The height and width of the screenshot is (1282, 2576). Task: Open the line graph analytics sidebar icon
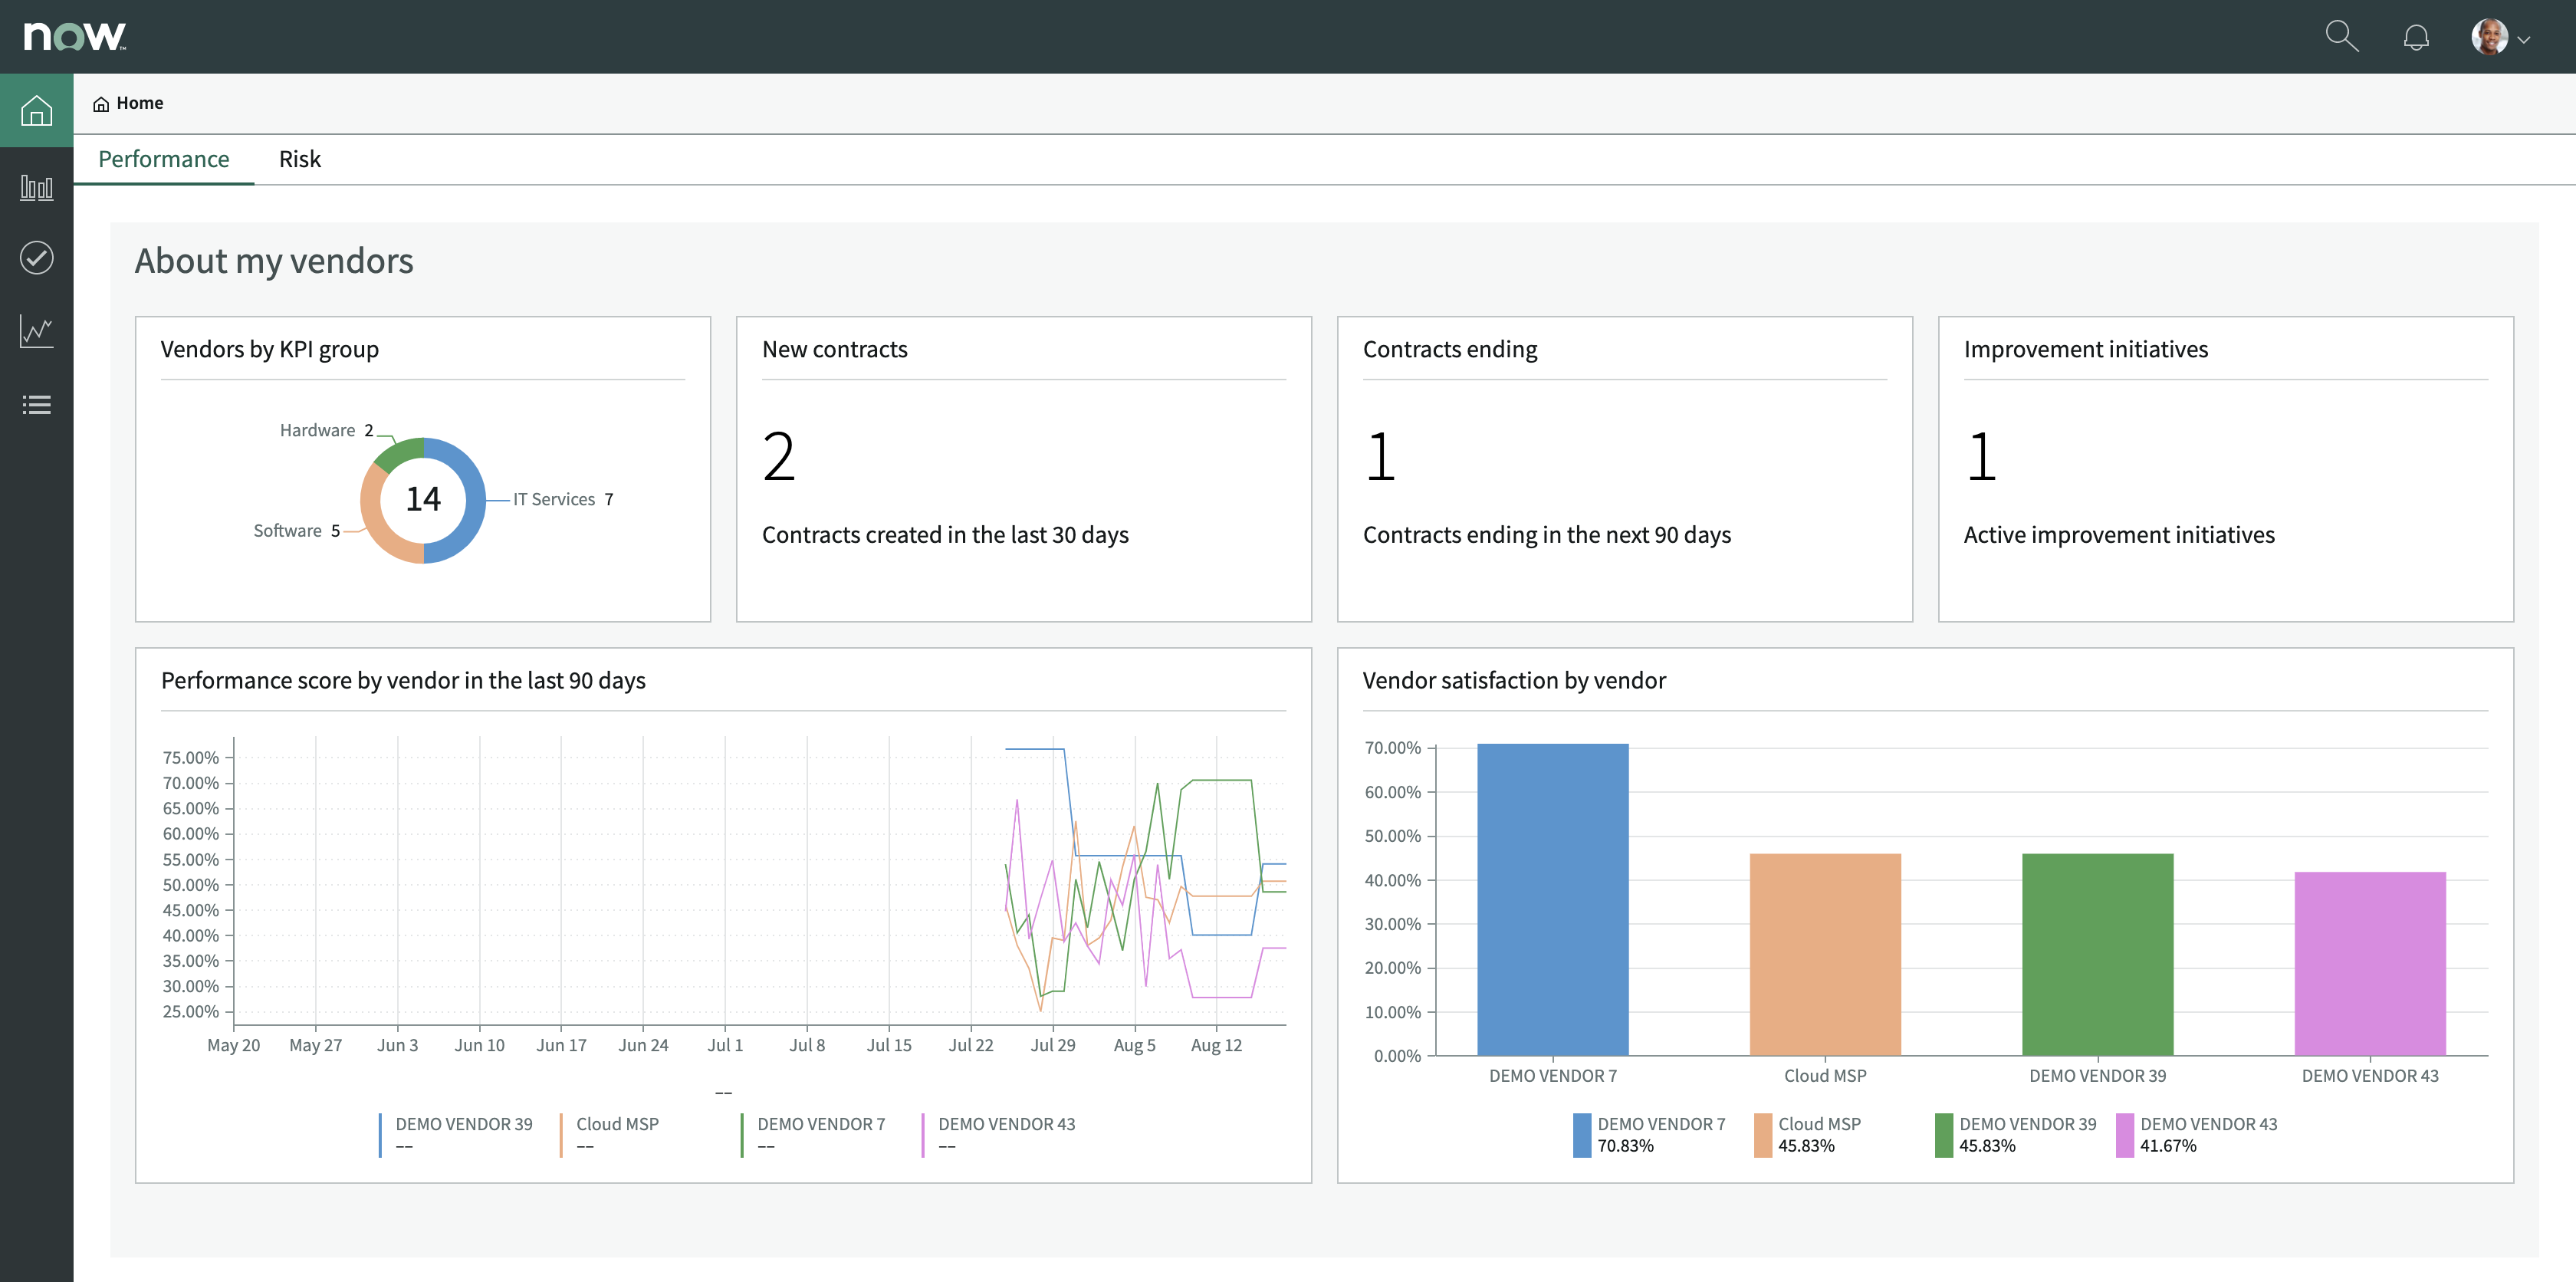(x=36, y=331)
